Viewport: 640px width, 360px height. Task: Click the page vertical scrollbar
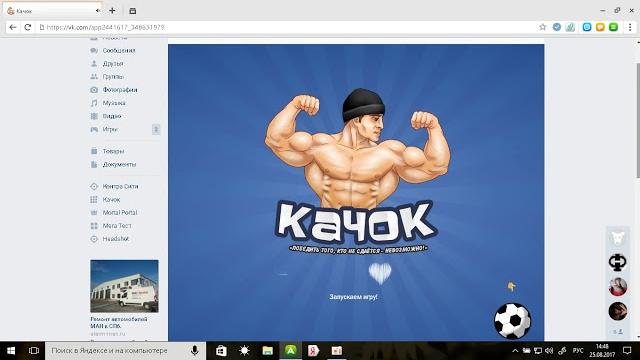point(638,120)
